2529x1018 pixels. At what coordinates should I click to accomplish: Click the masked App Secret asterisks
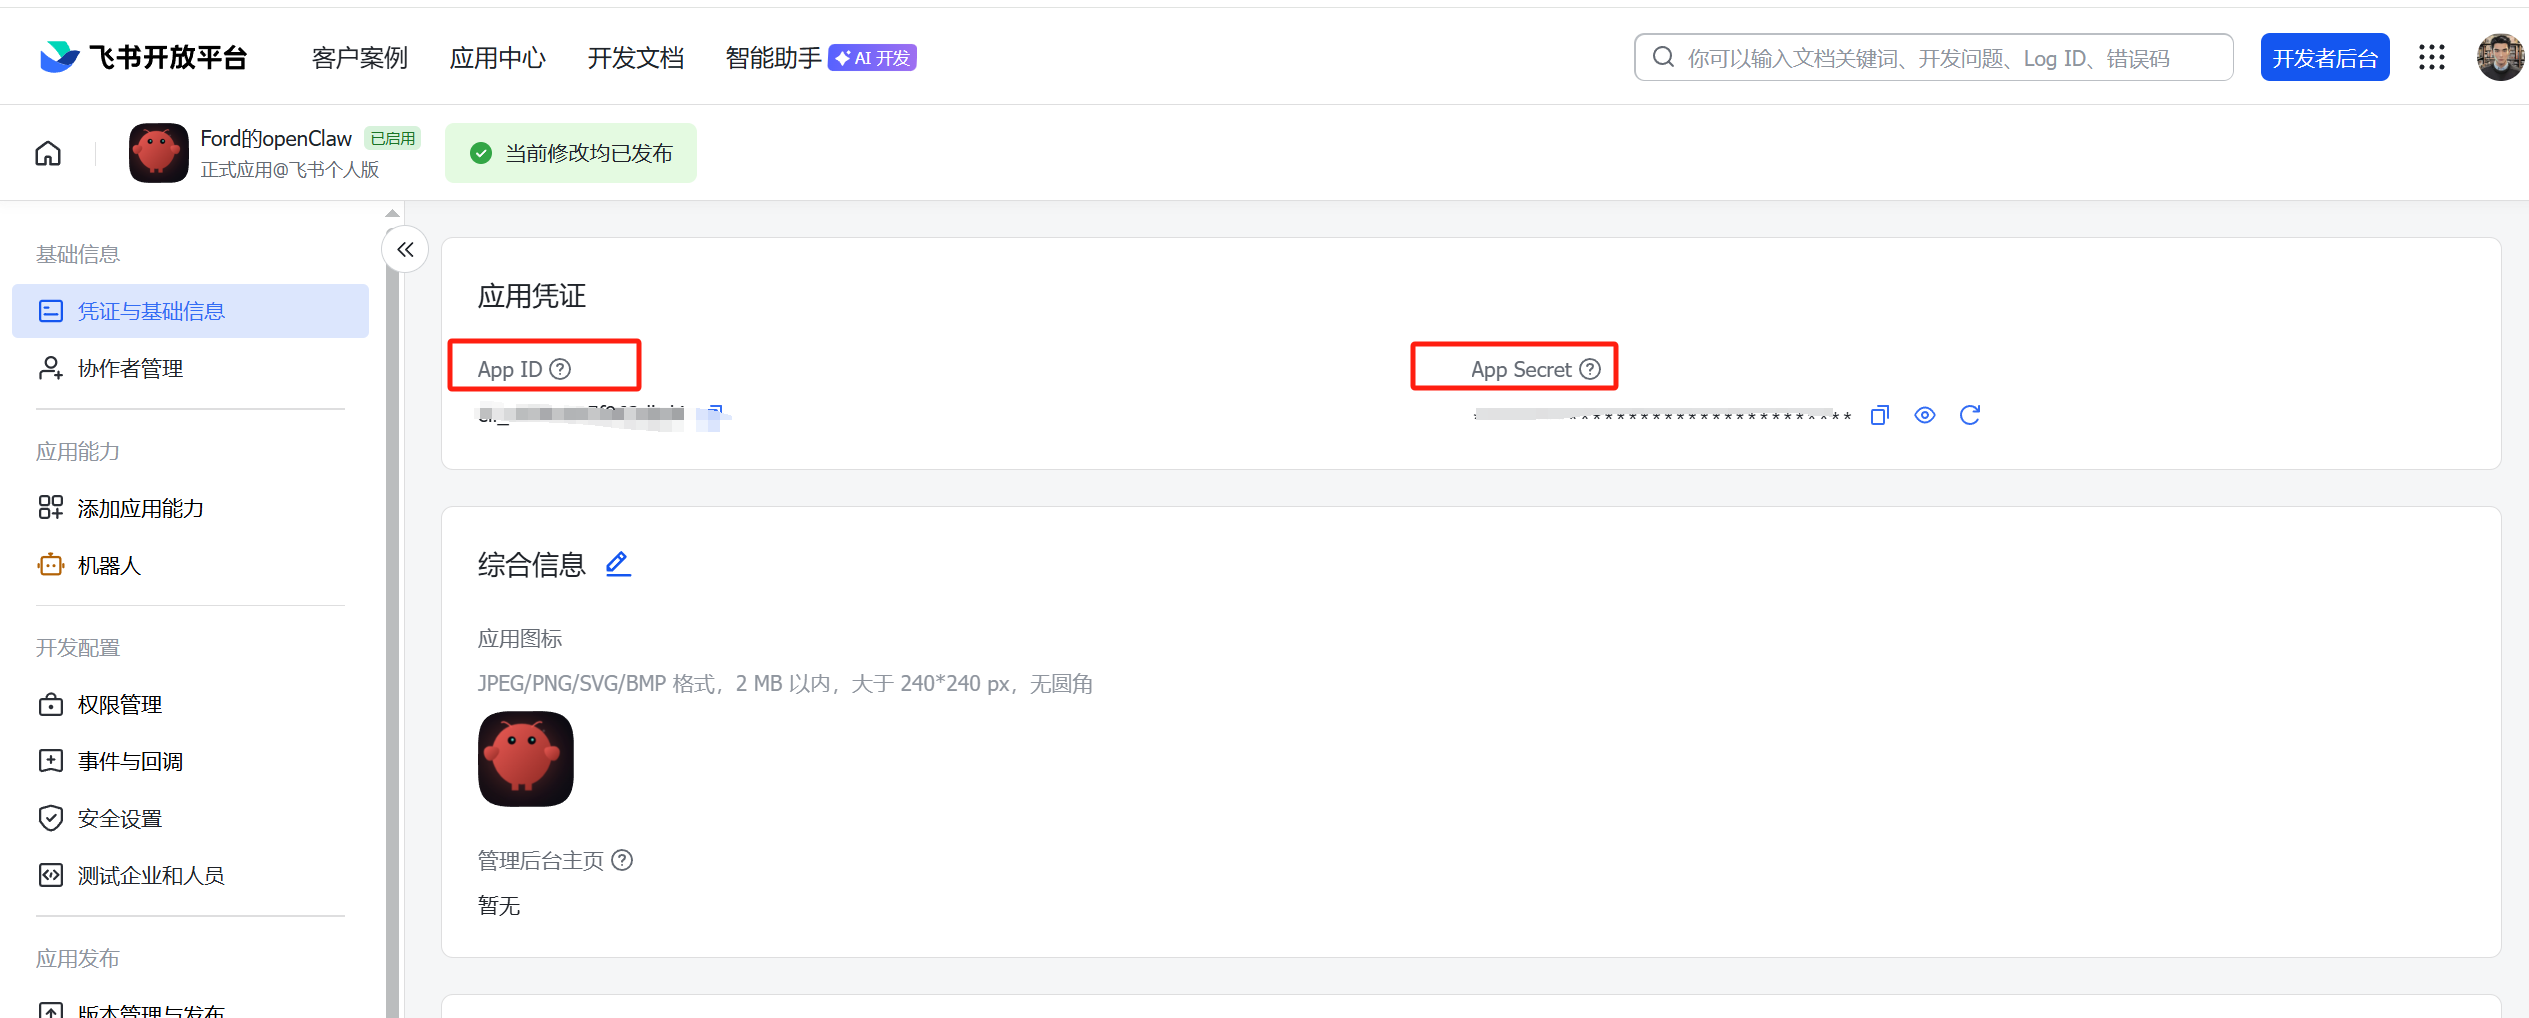(1662, 415)
